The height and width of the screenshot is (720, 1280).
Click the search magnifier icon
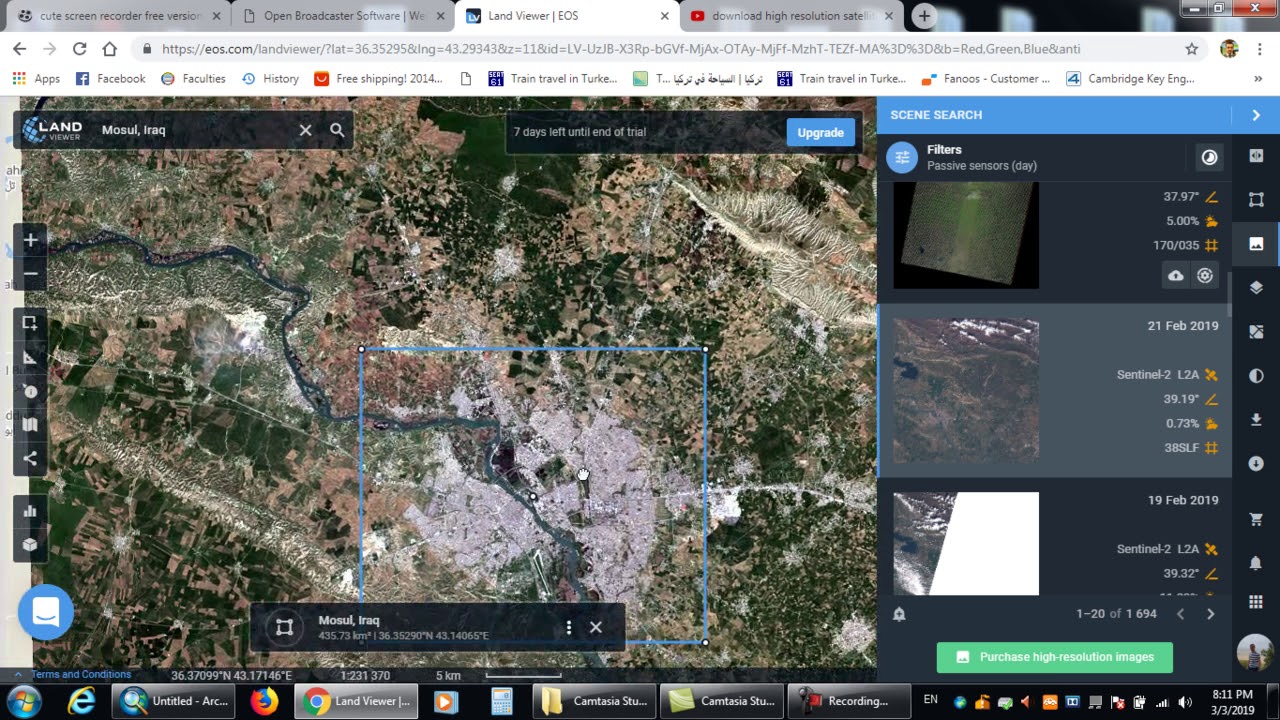(337, 130)
